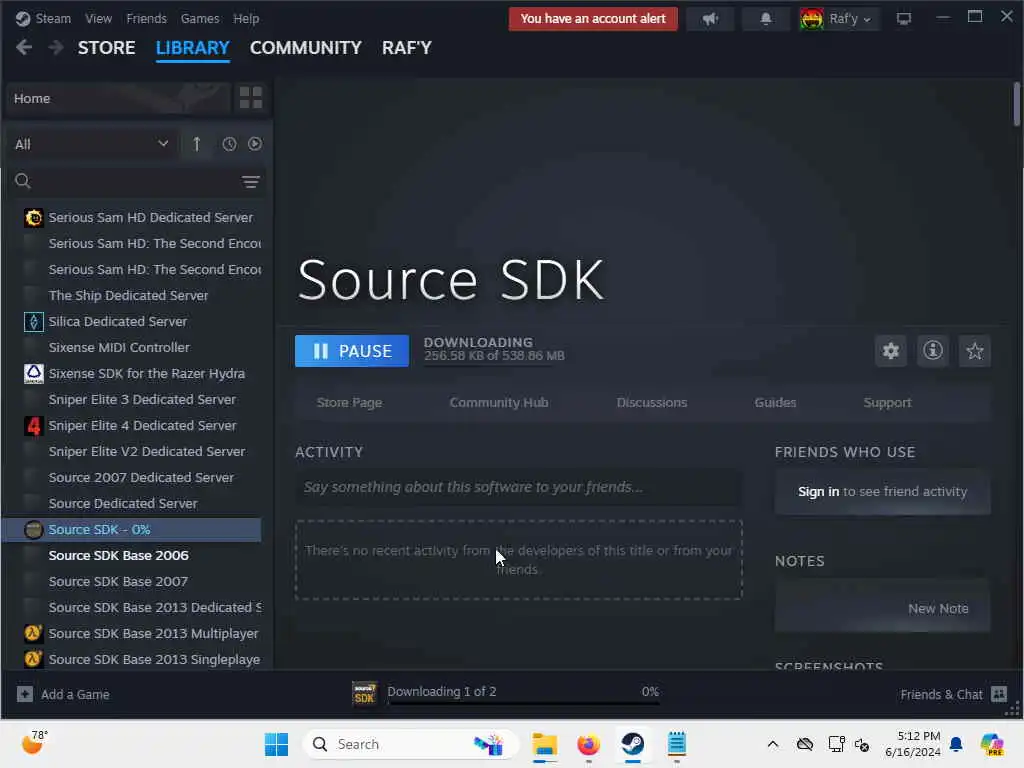The width and height of the screenshot is (1024, 768).
Task: Open the Source SDK Store Page link
Action: tap(349, 402)
